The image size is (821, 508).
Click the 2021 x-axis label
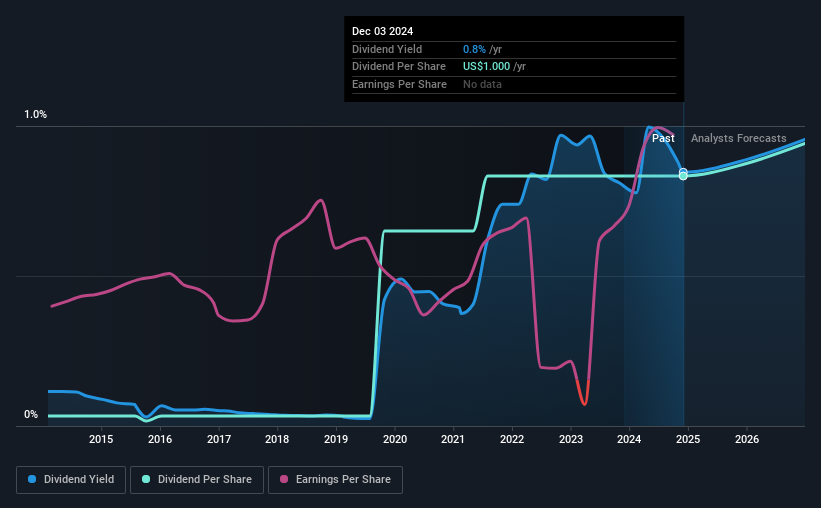tap(453, 439)
